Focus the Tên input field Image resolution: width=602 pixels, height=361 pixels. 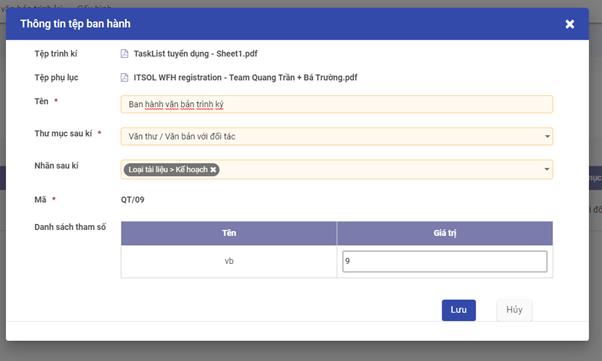(x=337, y=104)
